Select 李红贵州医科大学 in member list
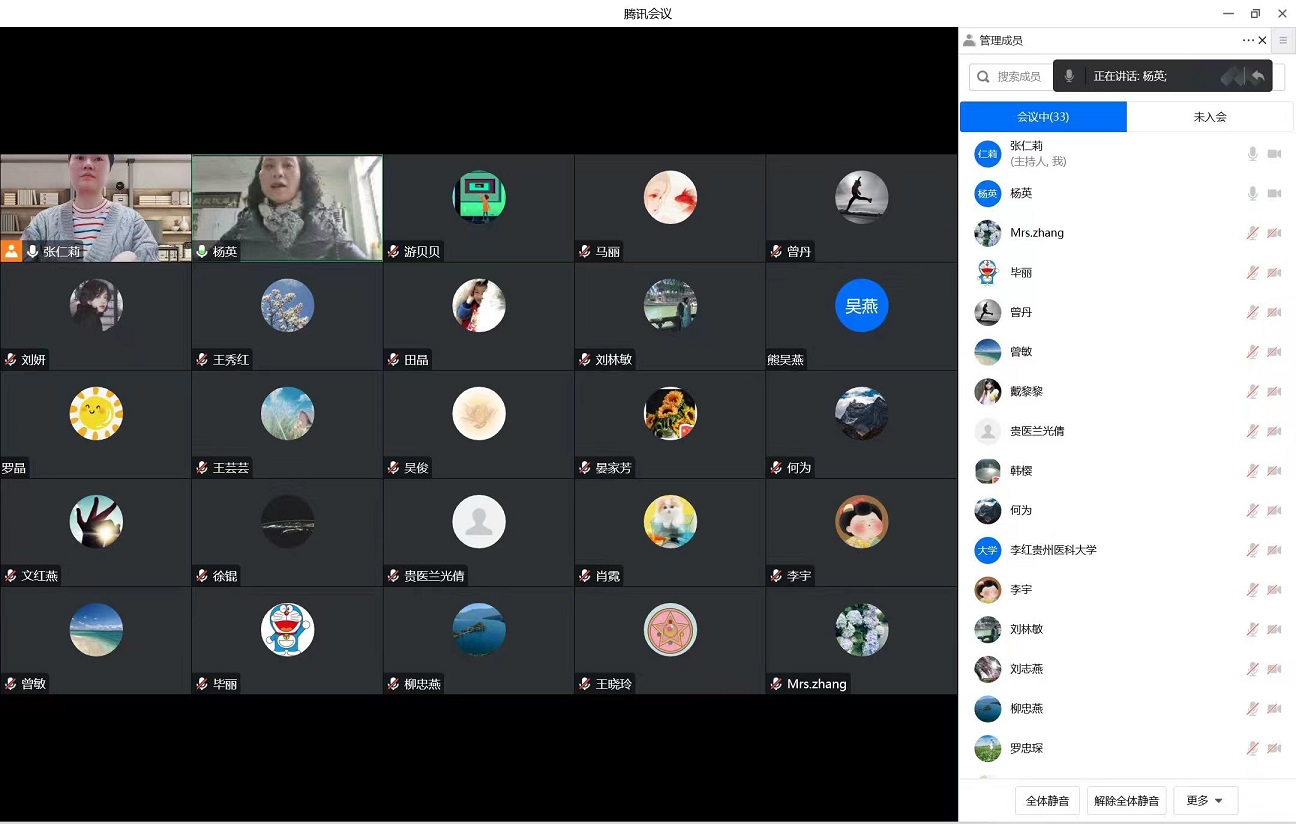Viewport: 1296px width, 824px height. (x=1053, y=550)
